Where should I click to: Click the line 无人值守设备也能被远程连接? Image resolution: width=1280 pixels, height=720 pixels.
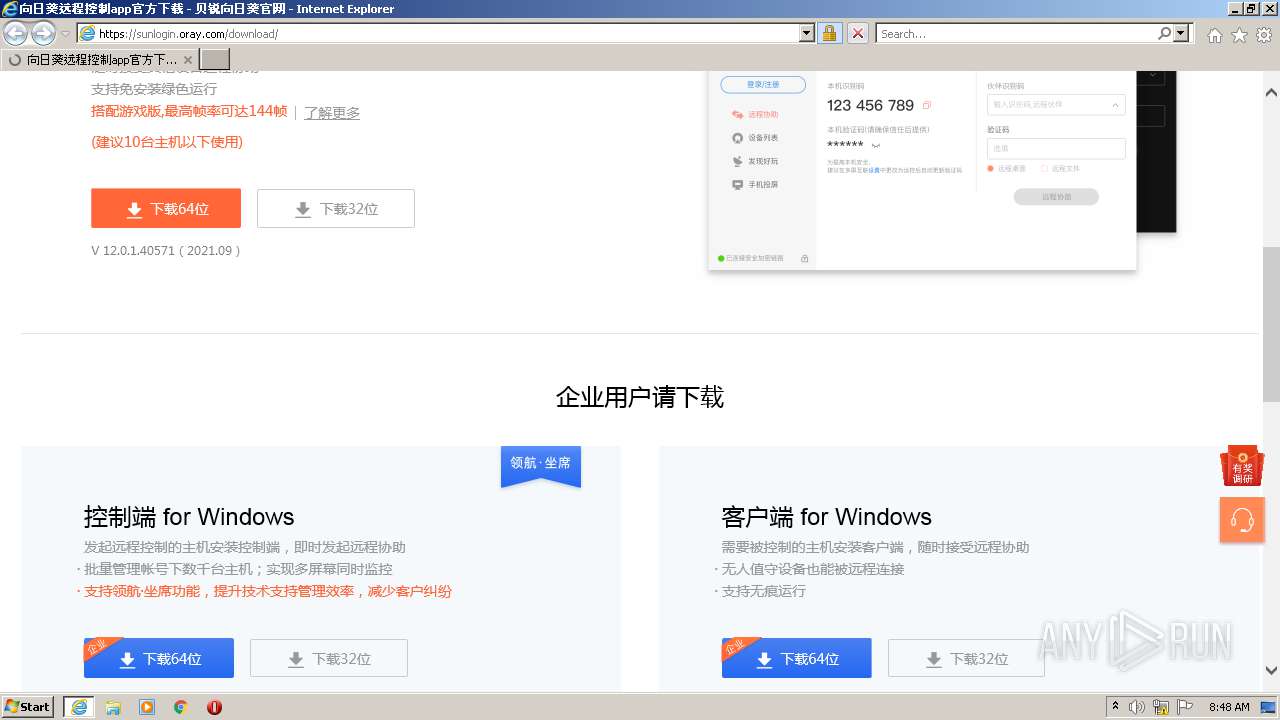[813, 569]
